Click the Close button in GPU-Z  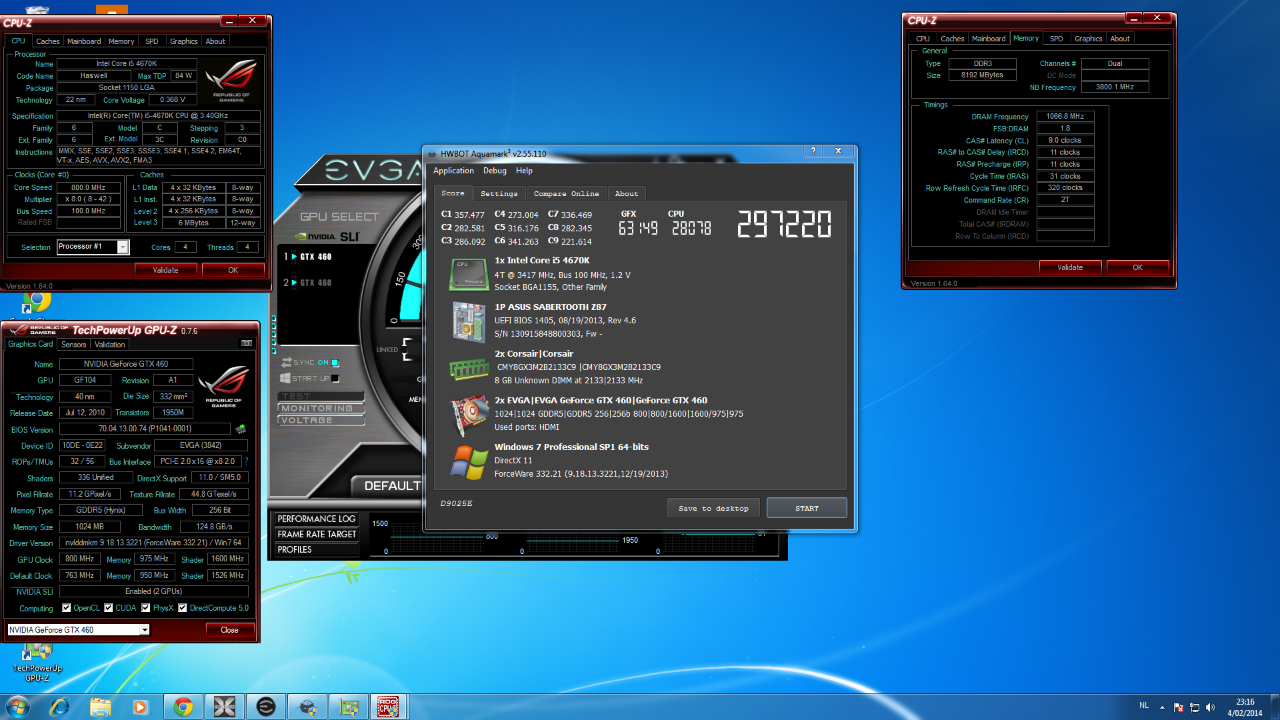pyautogui.click(x=230, y=630)
